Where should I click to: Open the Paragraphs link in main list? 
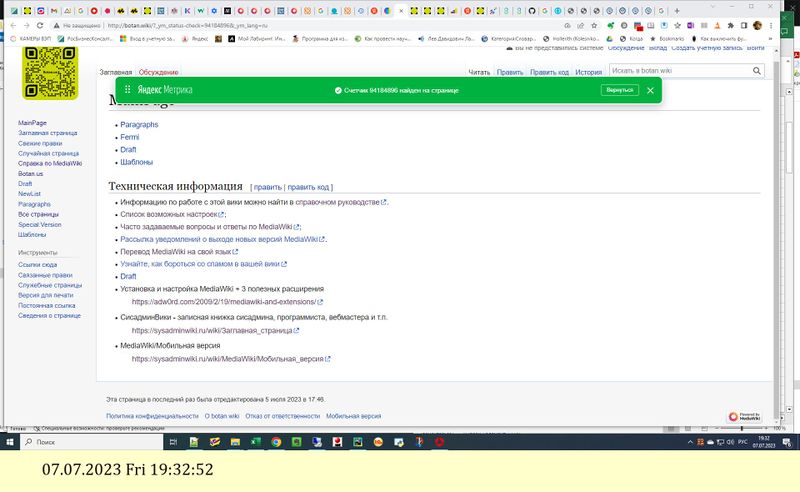tap(139, 125)
